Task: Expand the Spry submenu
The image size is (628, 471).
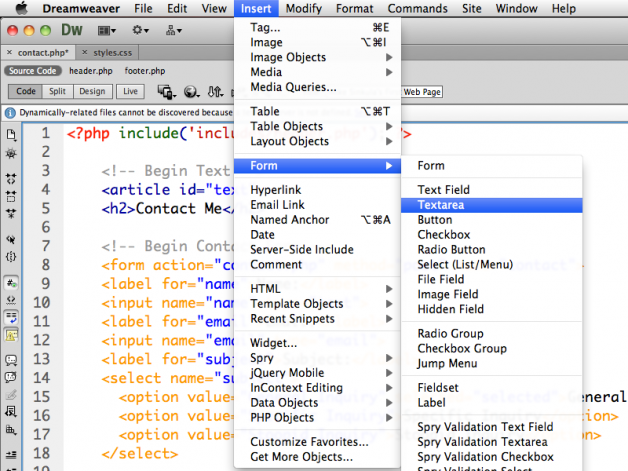Action: point(317,358)
